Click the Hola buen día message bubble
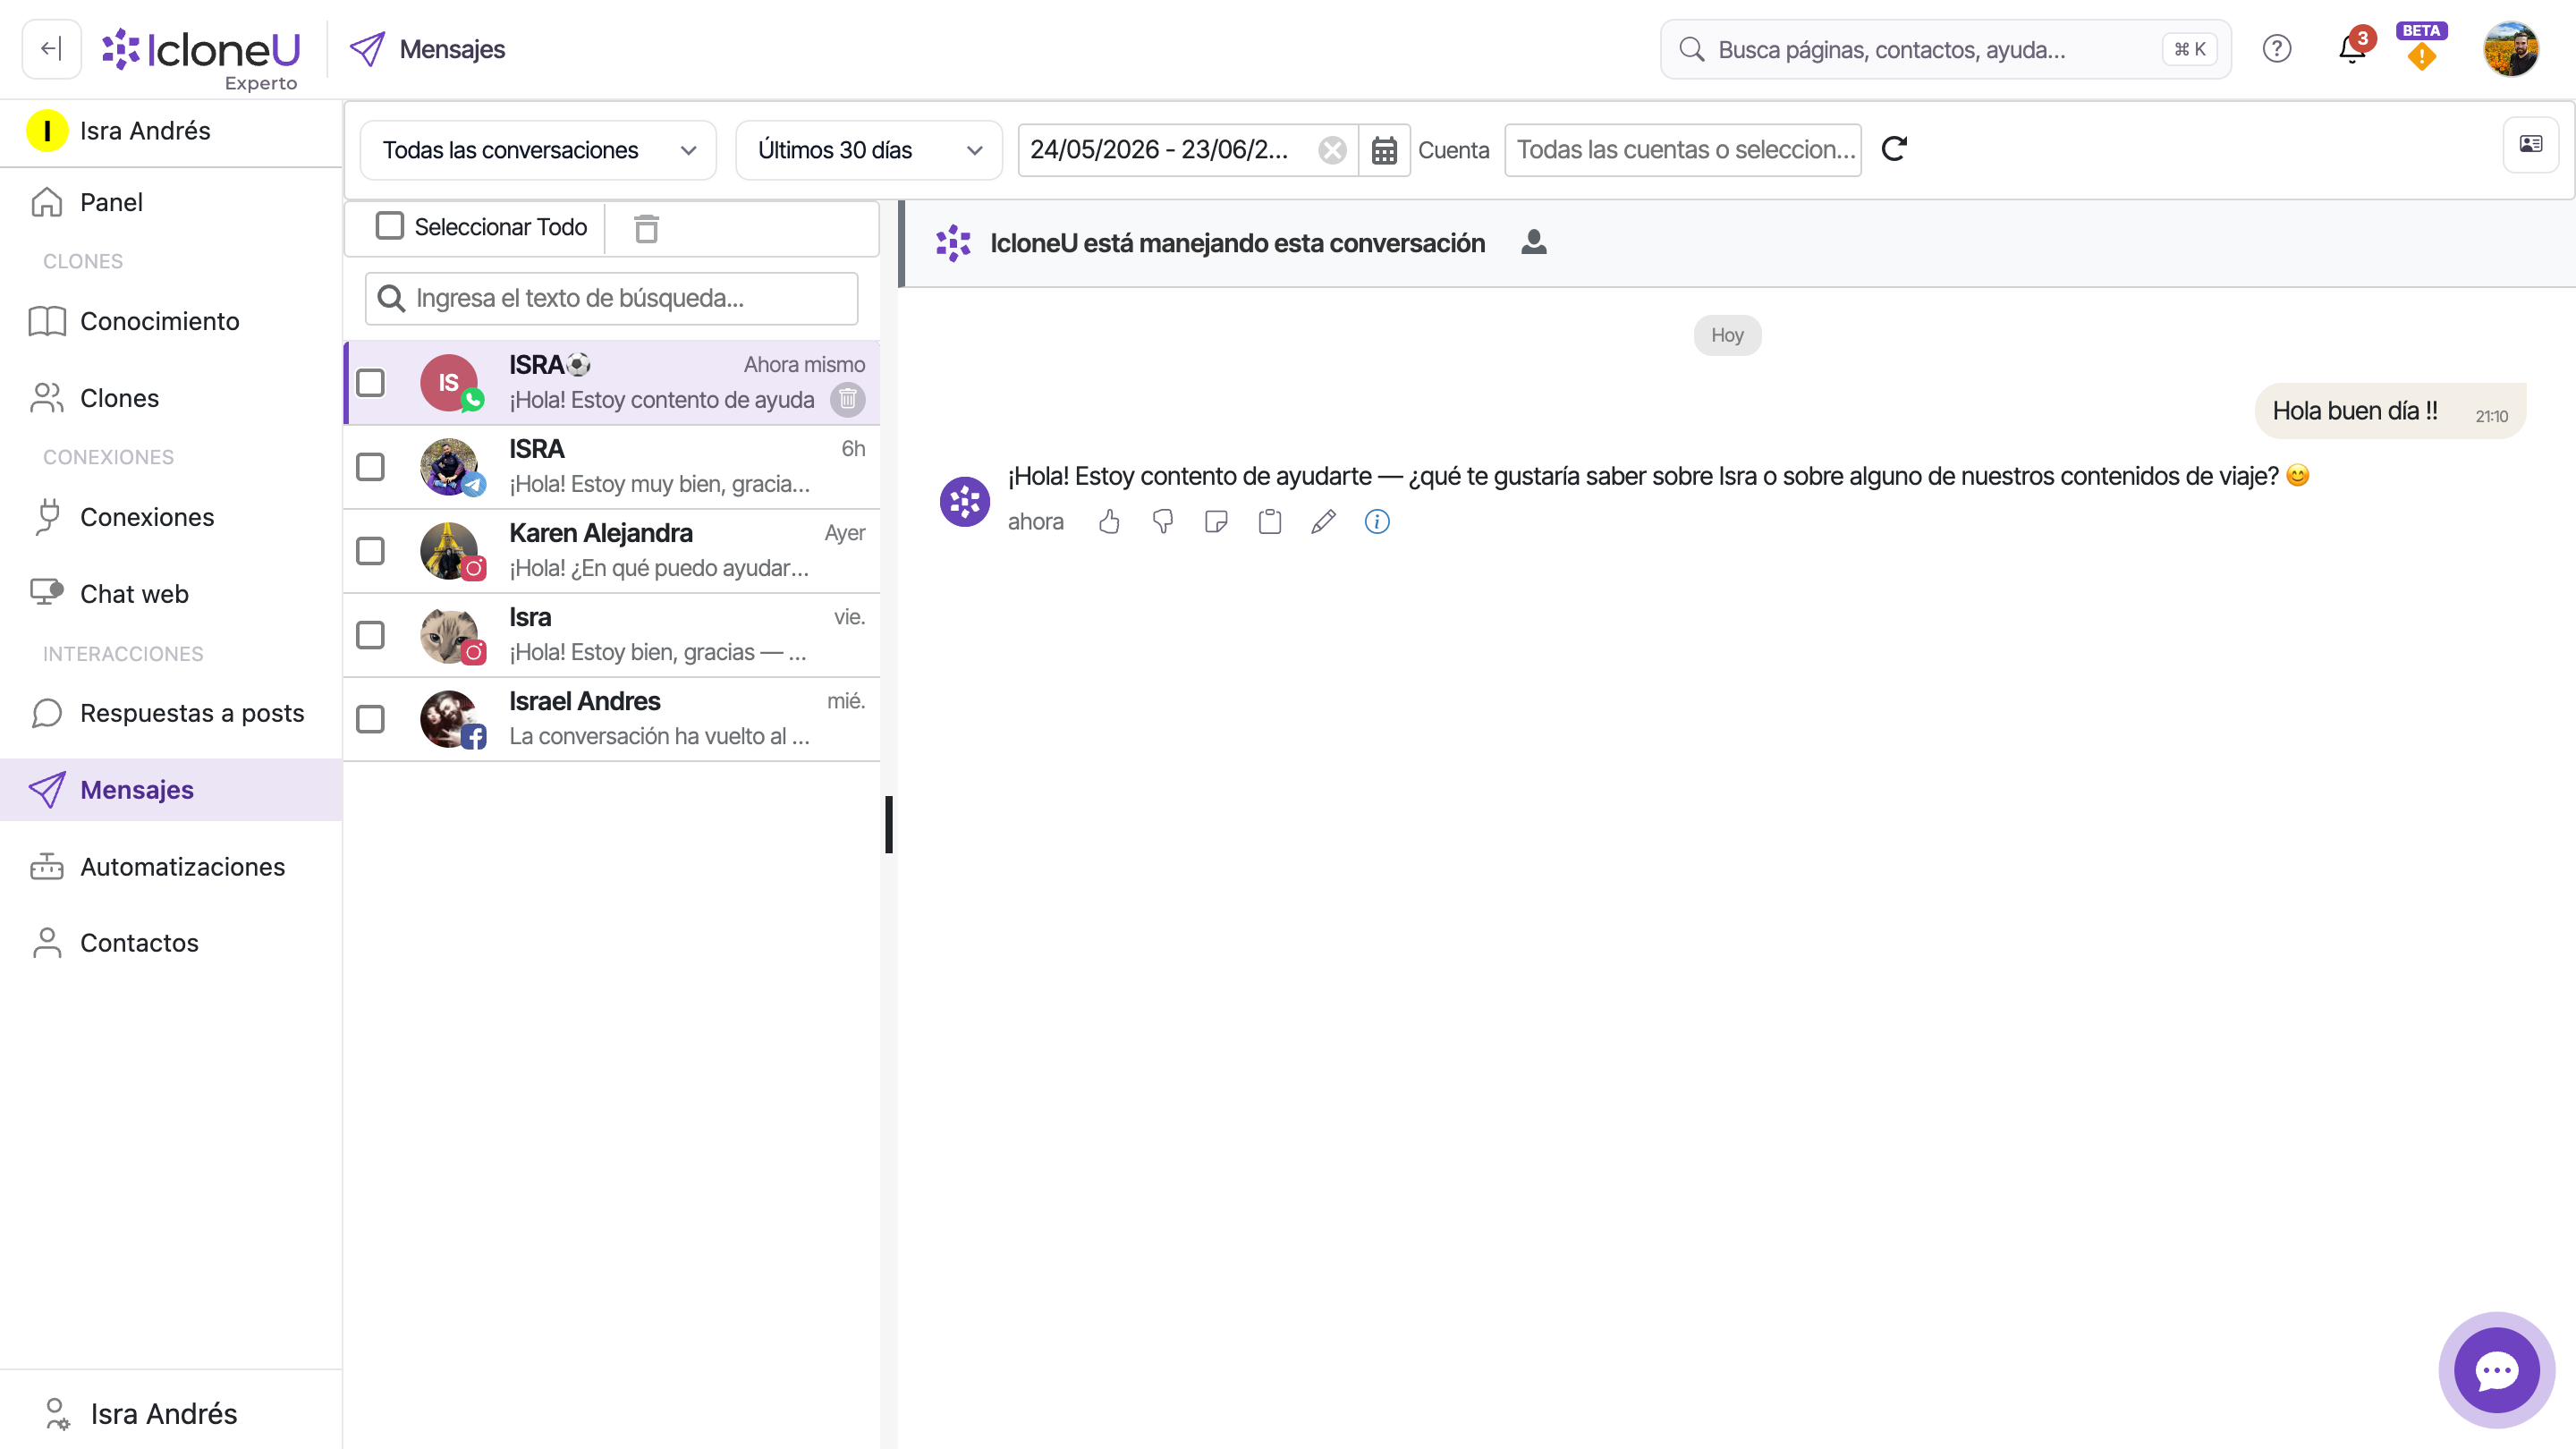Screen dimensions: 2576x1449 tap(2390, 411)
